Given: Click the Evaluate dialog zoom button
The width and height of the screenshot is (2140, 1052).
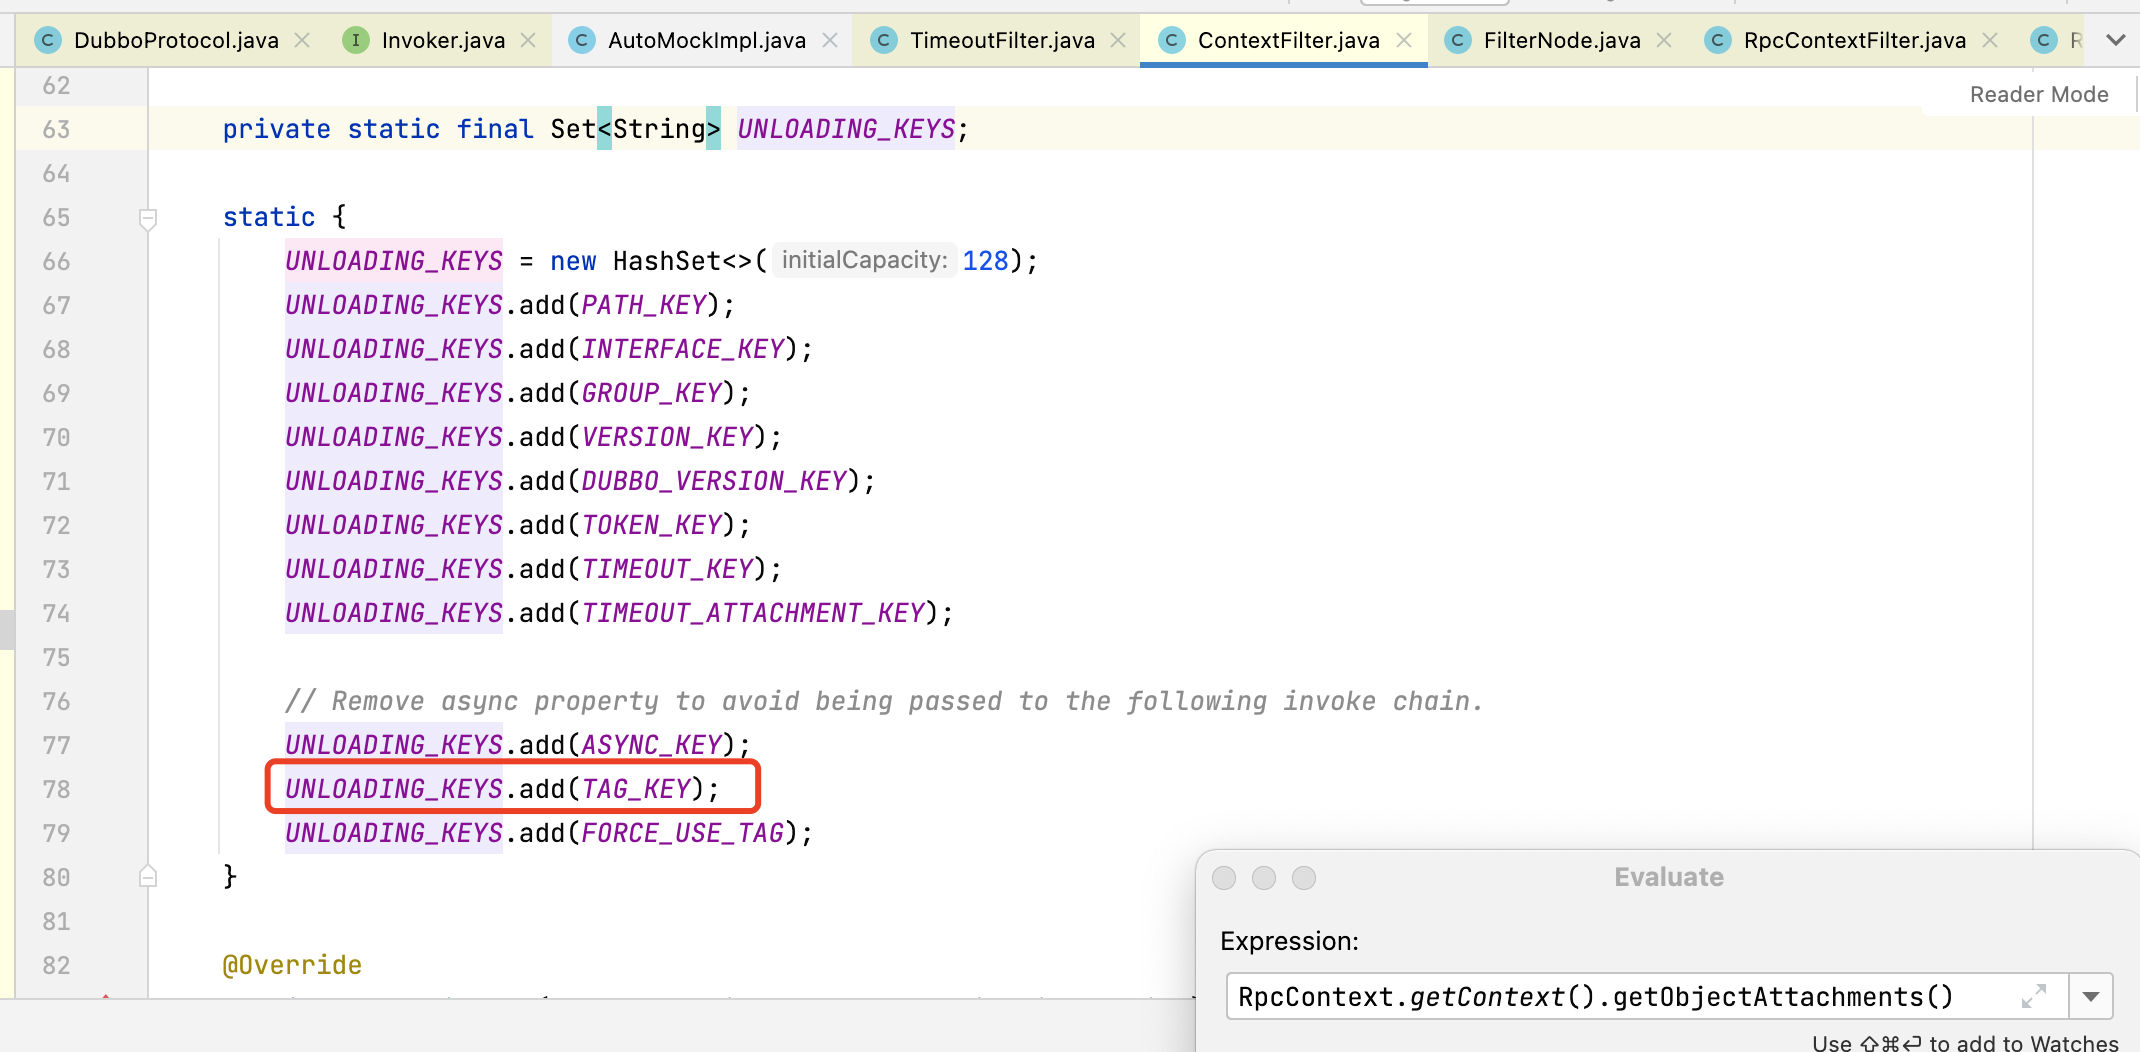Looking at the screenshot, I should click(x=1304, y=878).
